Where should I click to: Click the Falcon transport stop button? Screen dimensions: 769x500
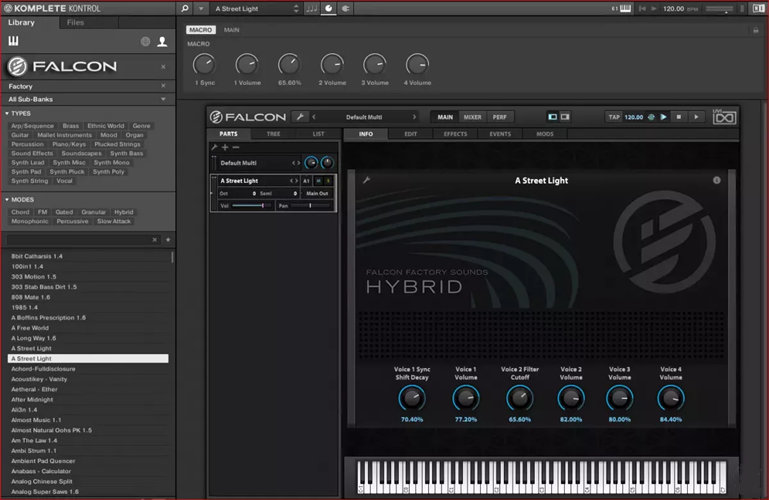[x=679, y=117]
